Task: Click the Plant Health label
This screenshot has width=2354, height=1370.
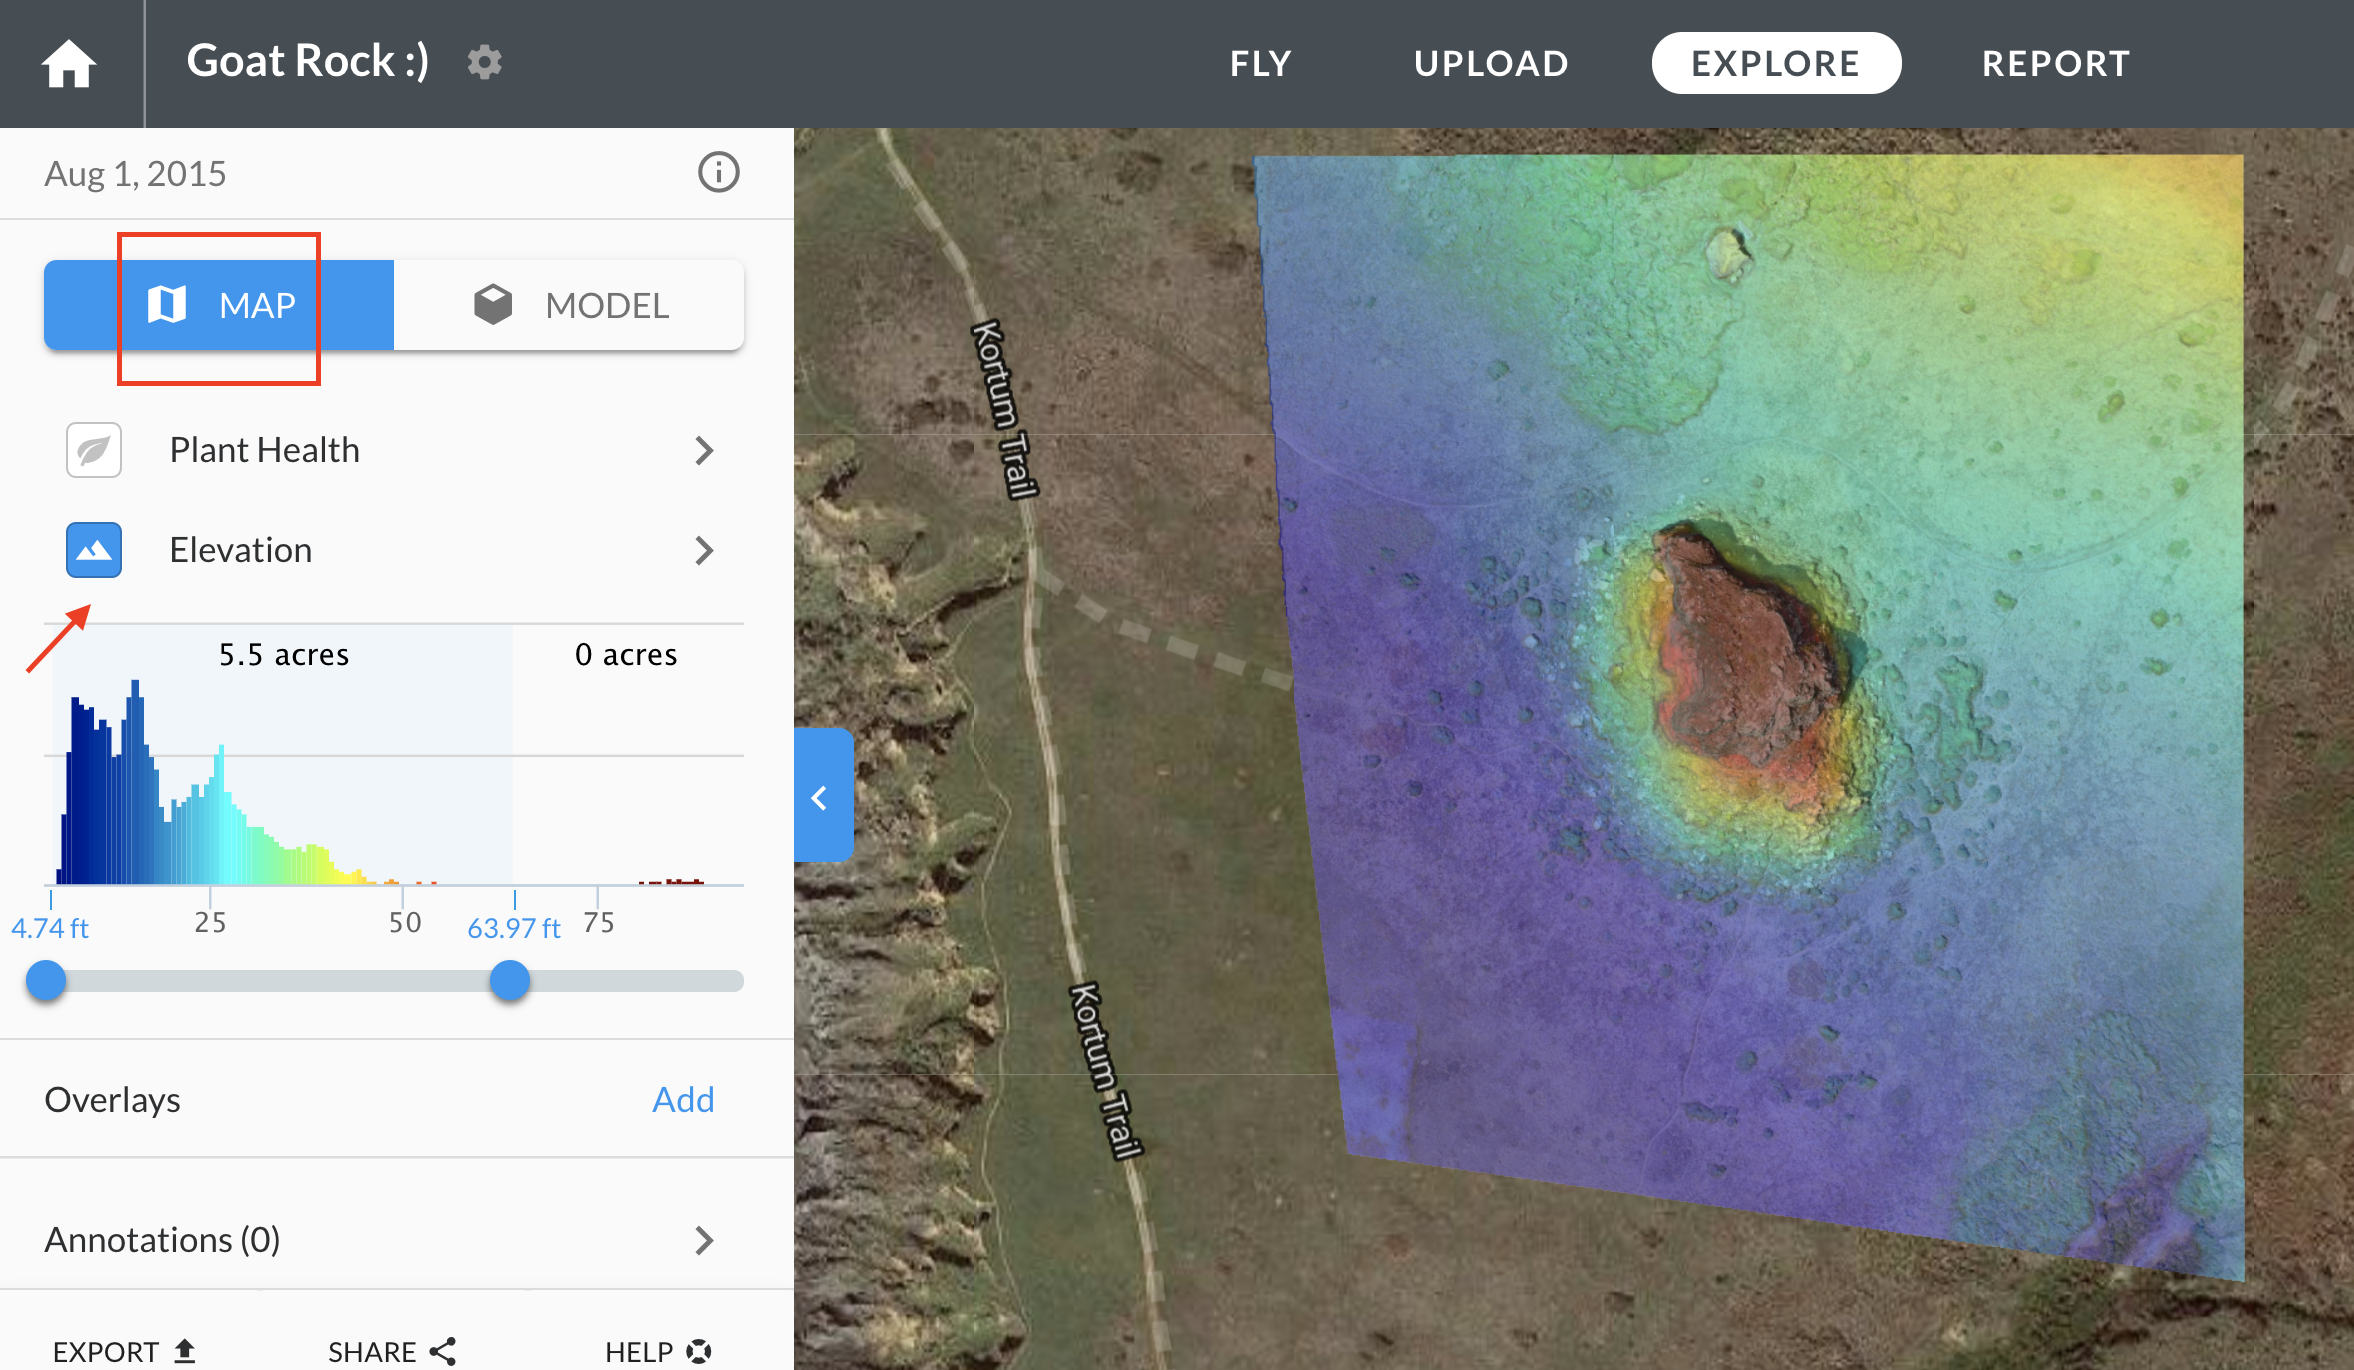Action: click(x=264, y=450)
